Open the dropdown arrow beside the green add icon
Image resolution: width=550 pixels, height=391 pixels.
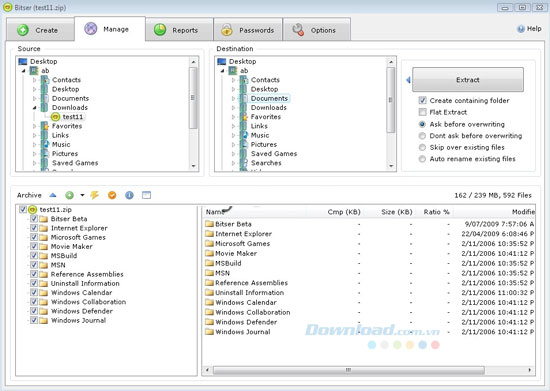(82, 195)
